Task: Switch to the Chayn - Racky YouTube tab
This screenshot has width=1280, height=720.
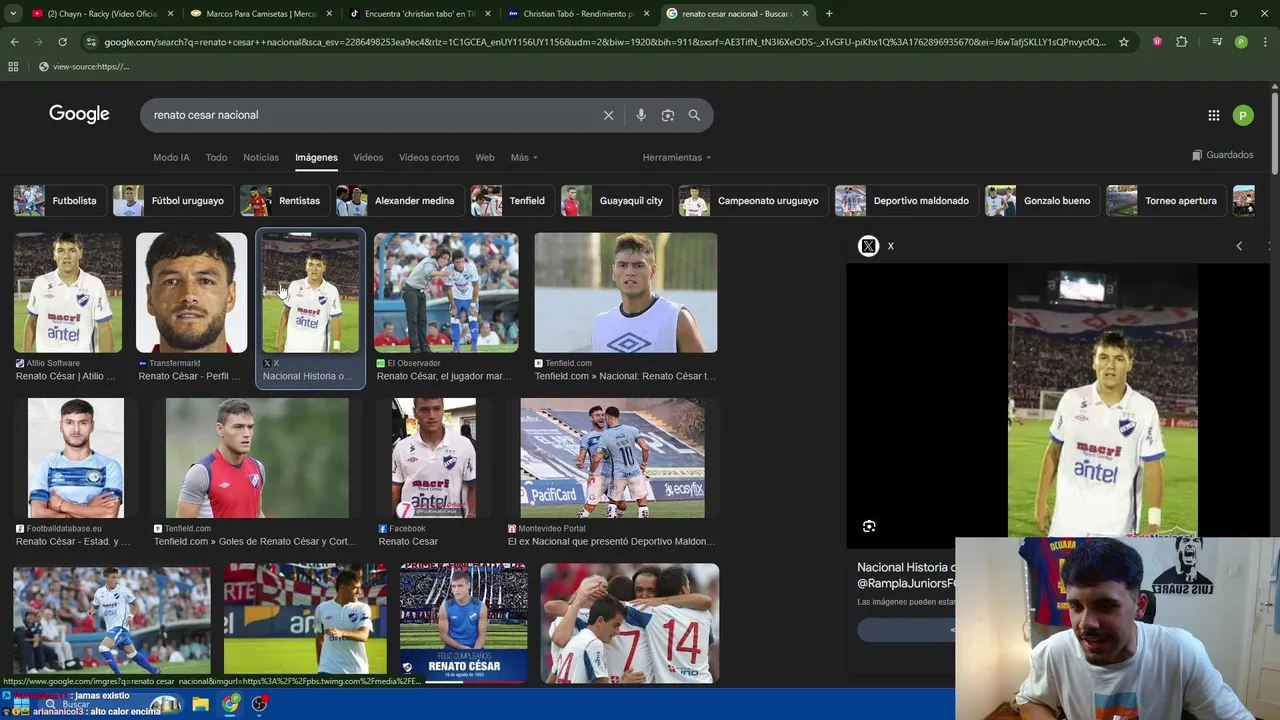Action: [100, 14]
